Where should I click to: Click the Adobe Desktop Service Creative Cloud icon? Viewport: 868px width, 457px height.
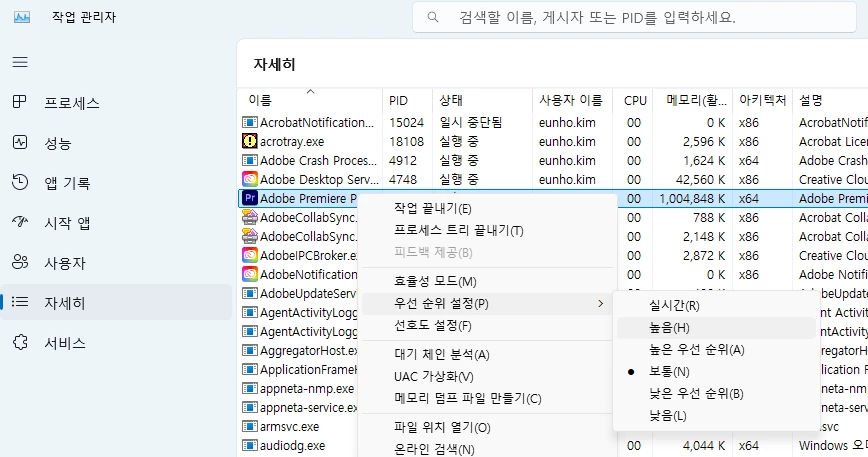pyautogui.click(x=250, y=179)
